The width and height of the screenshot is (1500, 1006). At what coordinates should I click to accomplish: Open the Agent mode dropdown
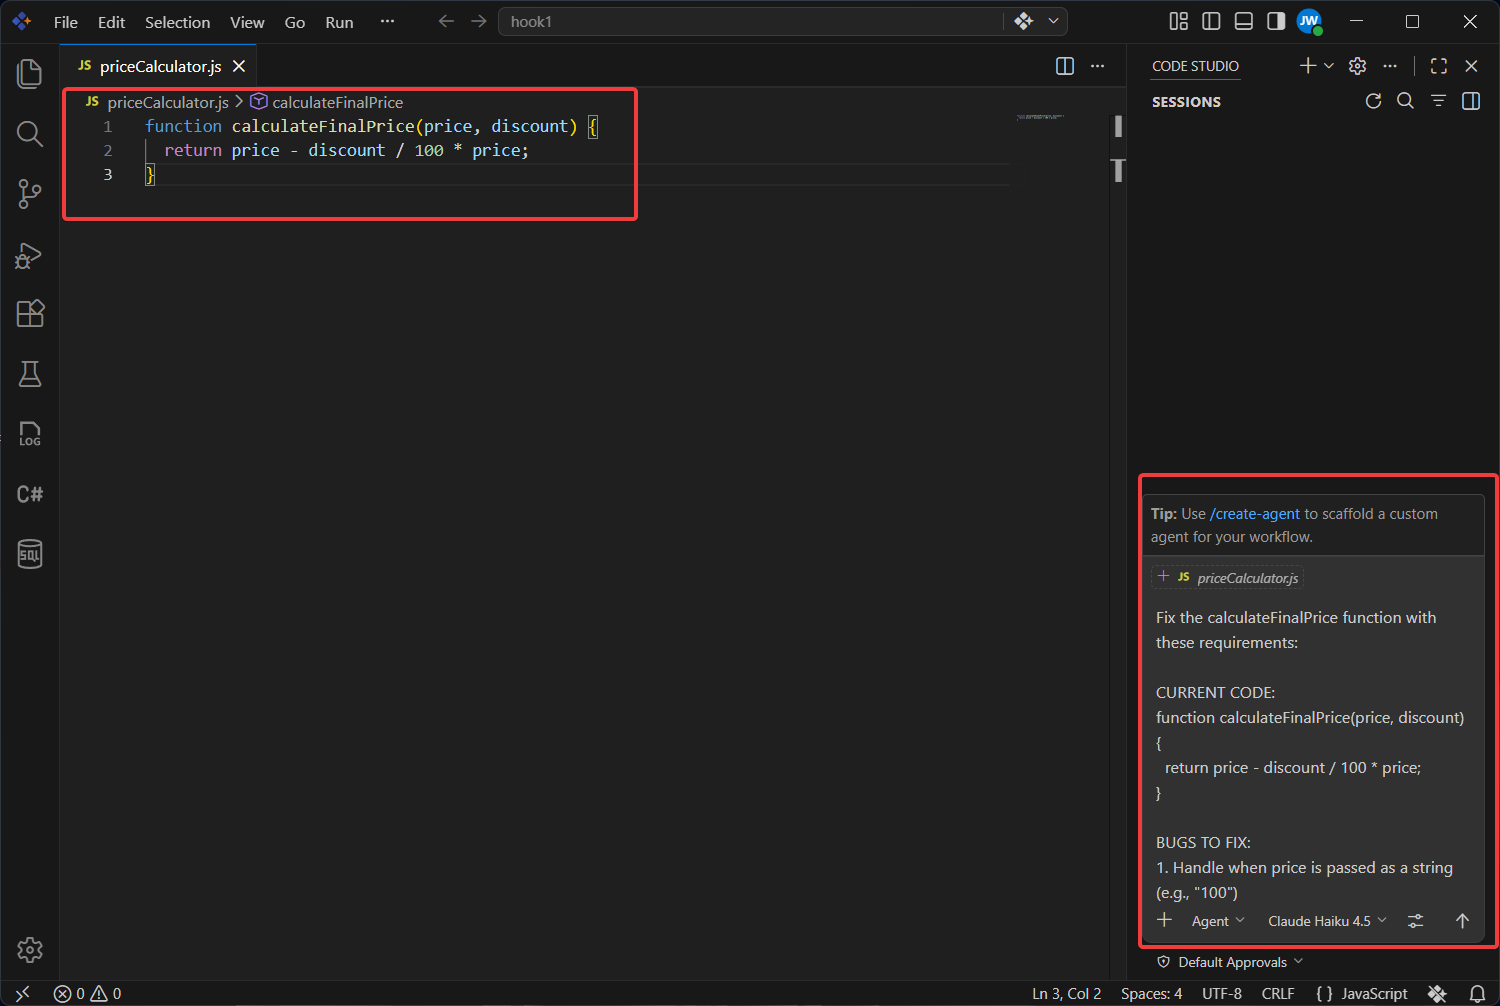pos(1218,921)
